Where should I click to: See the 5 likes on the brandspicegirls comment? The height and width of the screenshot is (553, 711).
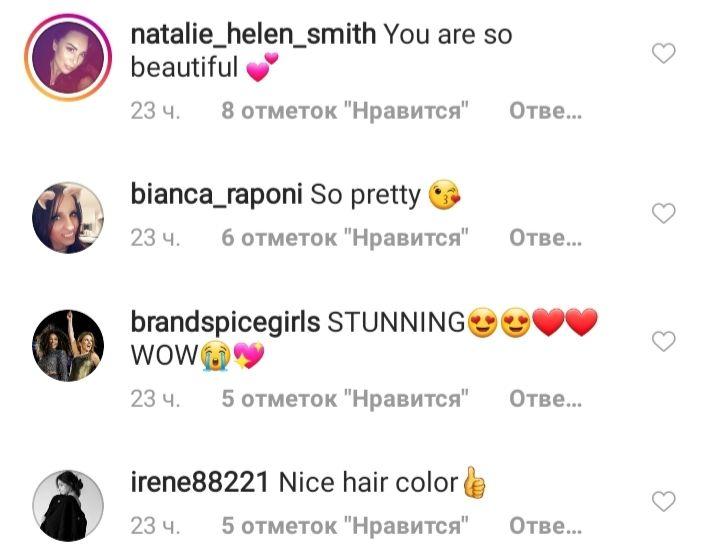(345, 399)
